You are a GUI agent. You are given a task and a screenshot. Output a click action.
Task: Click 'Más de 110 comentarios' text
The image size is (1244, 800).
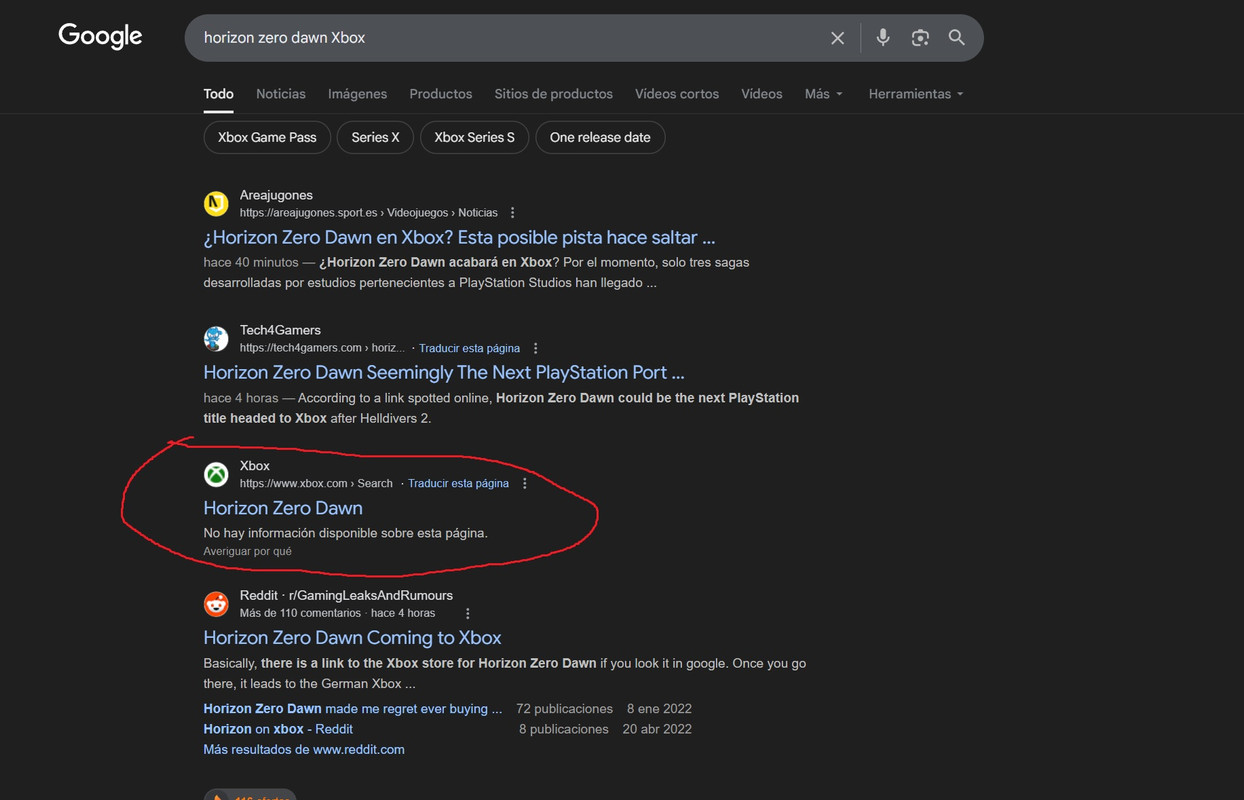point(300,614)
